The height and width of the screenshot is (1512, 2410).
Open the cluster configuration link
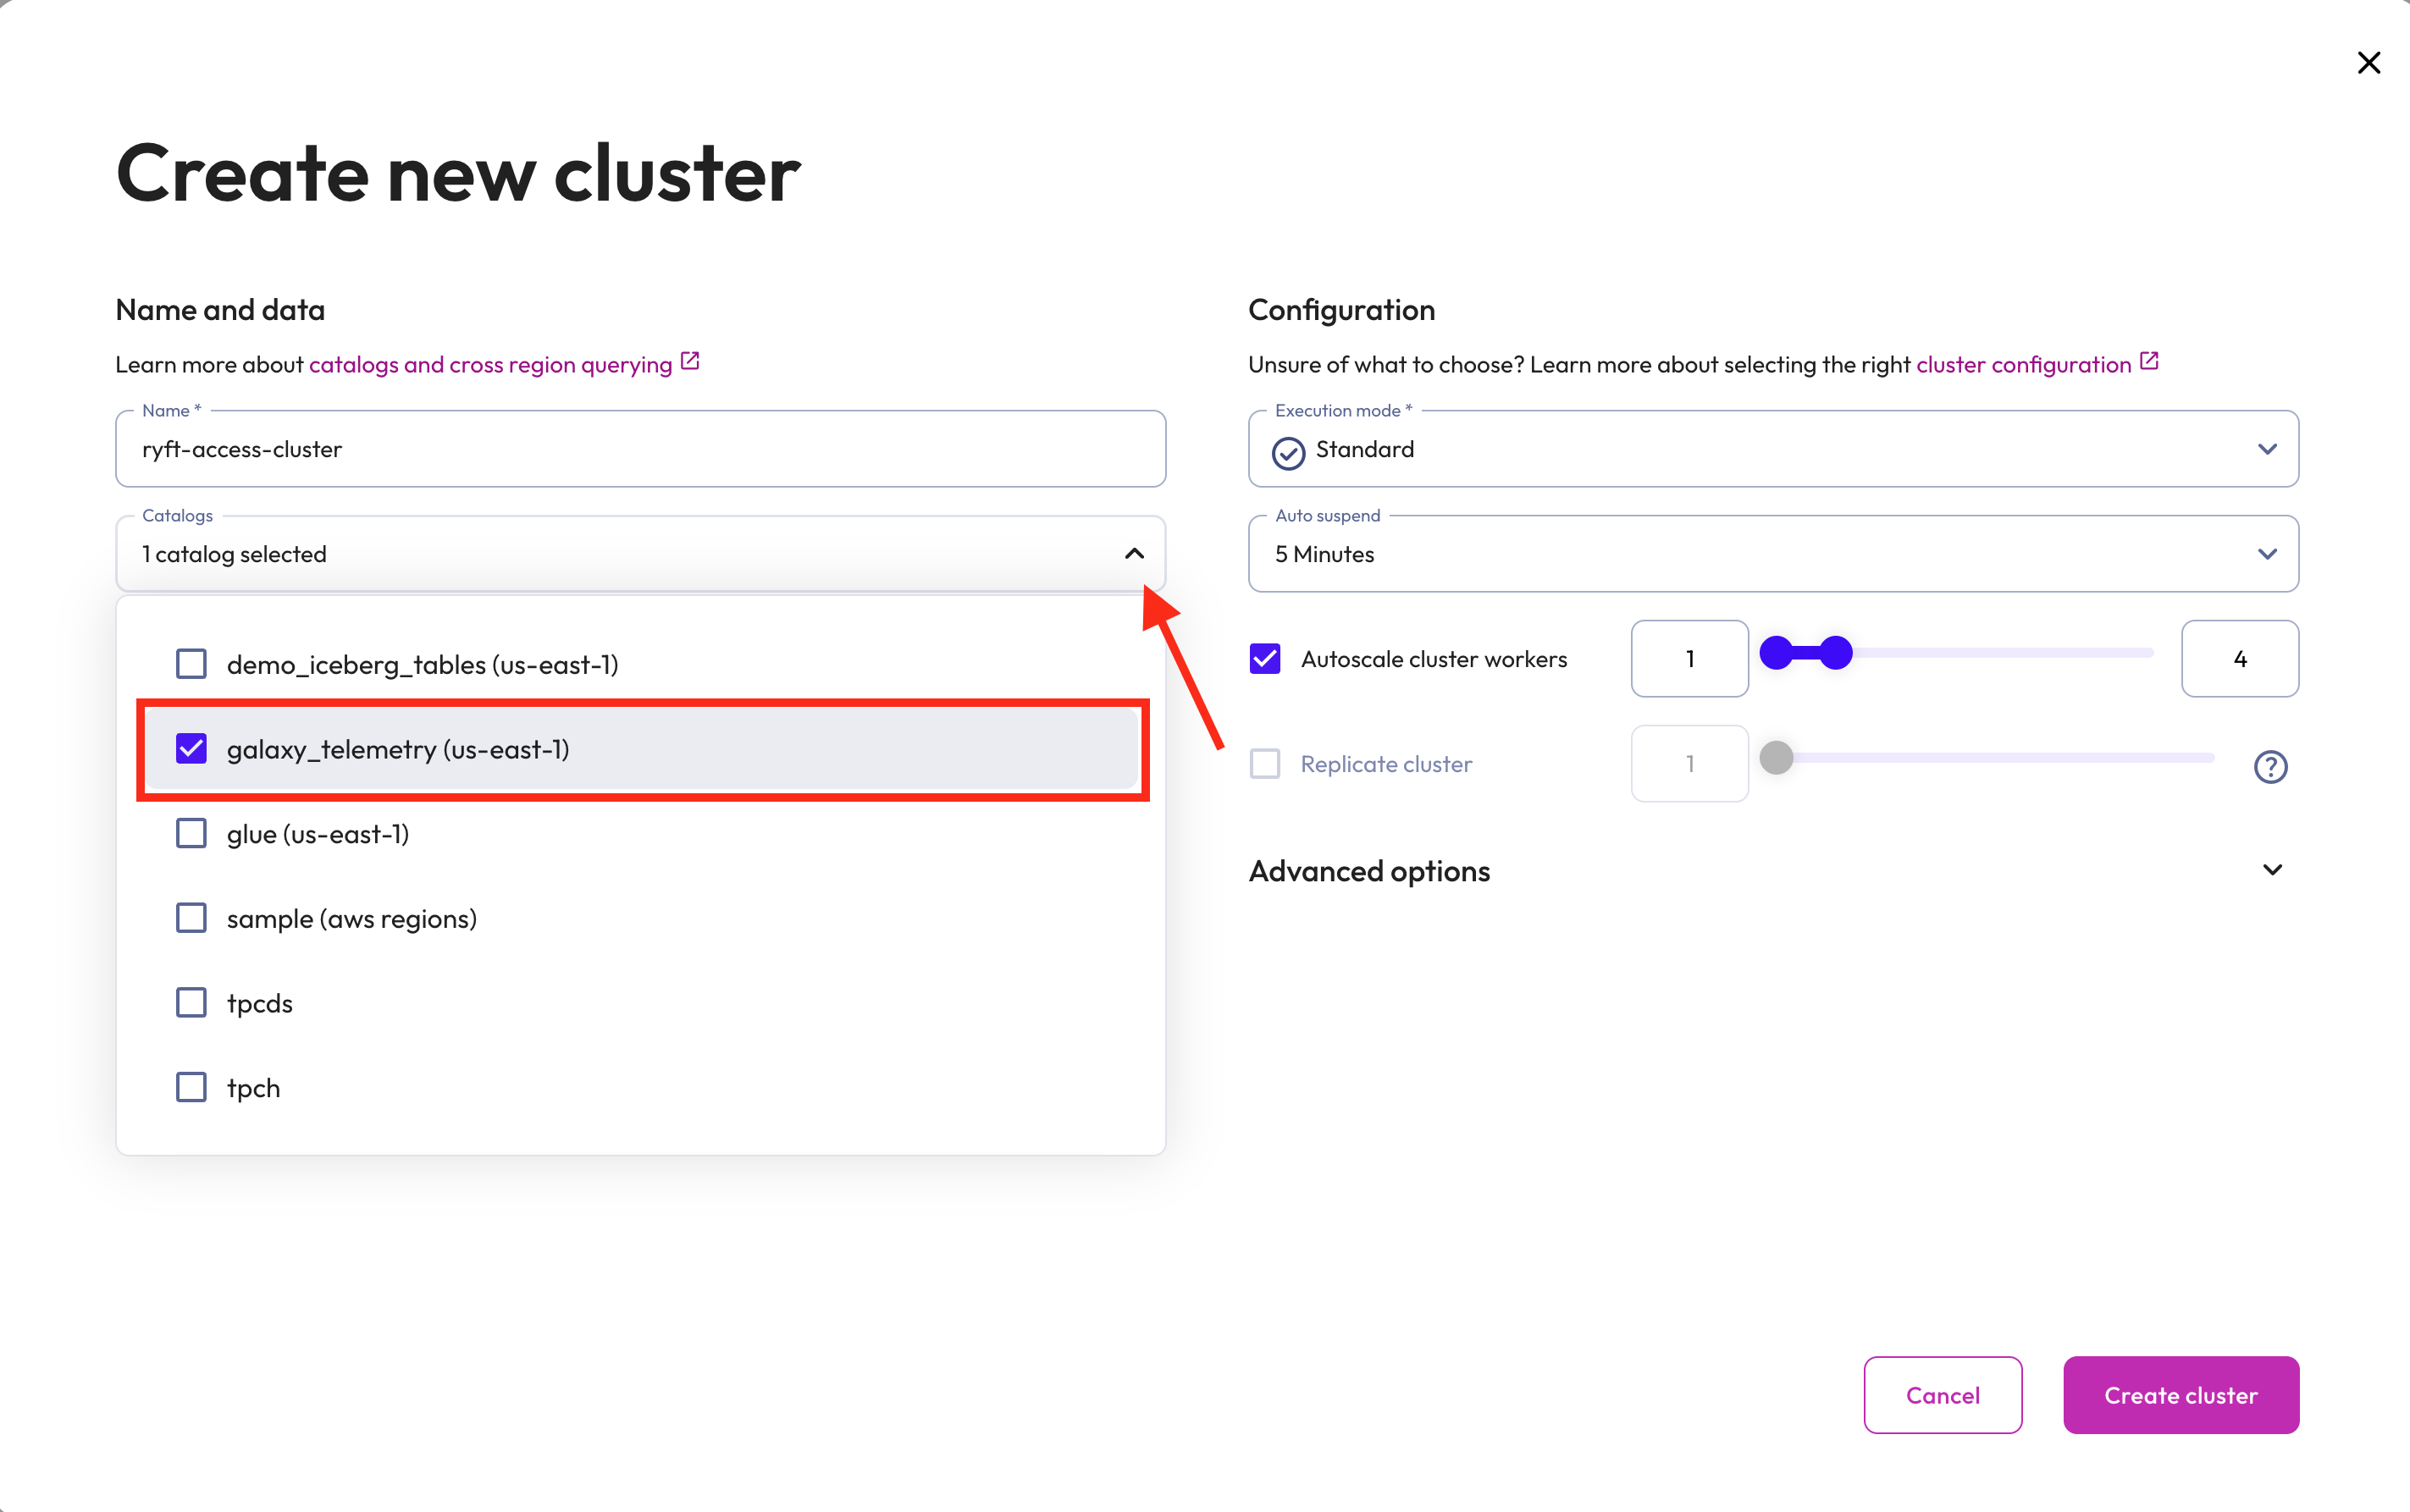(x=2021, y=363)
